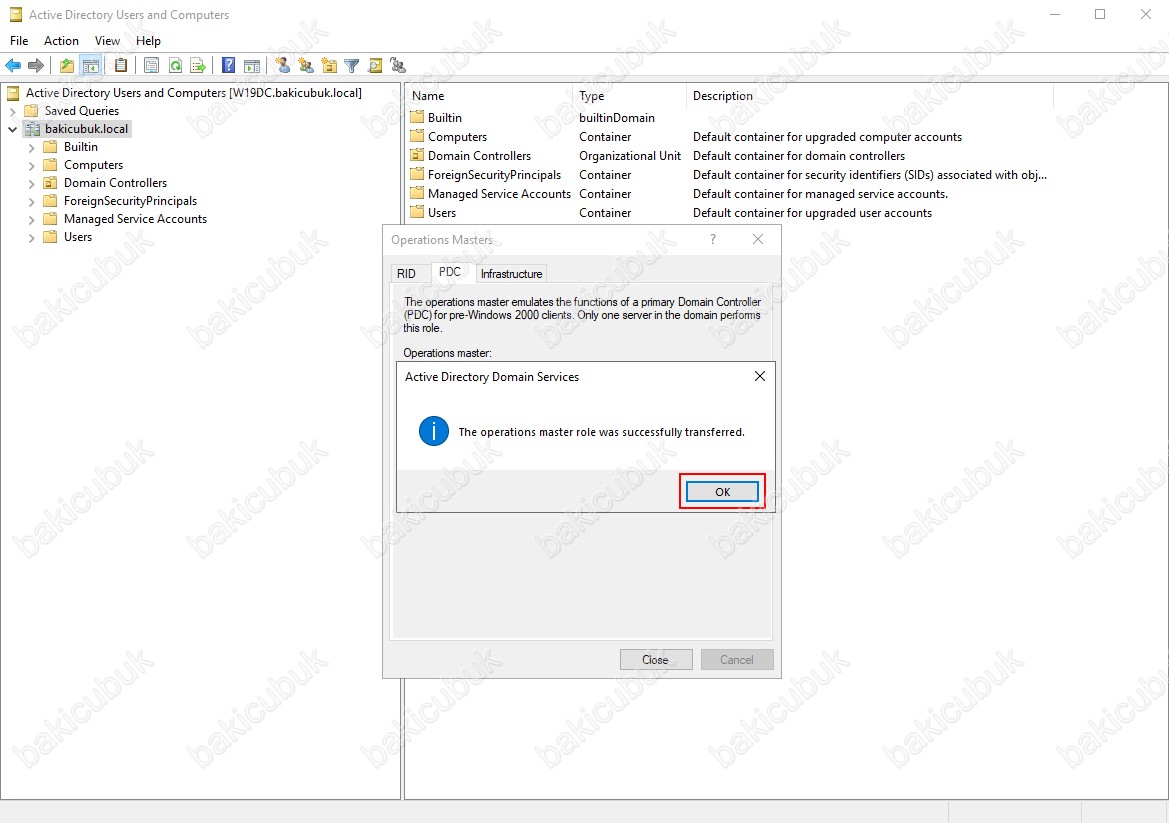
Task: Select the Domain Controllers row name in the list
Action: [x=479, y=156]
